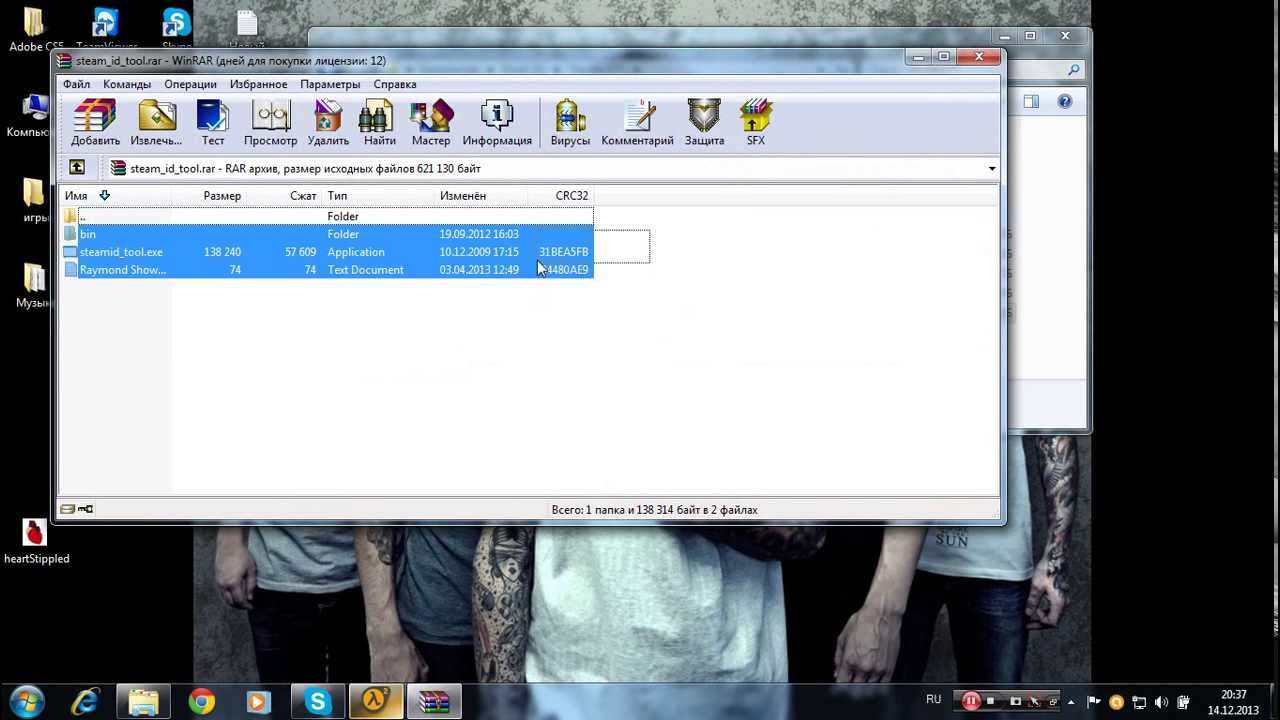Image resolution: width=1280 pixels, height=720 pixels.
Task: Sort by Тип column header
Action: (379, 195)
